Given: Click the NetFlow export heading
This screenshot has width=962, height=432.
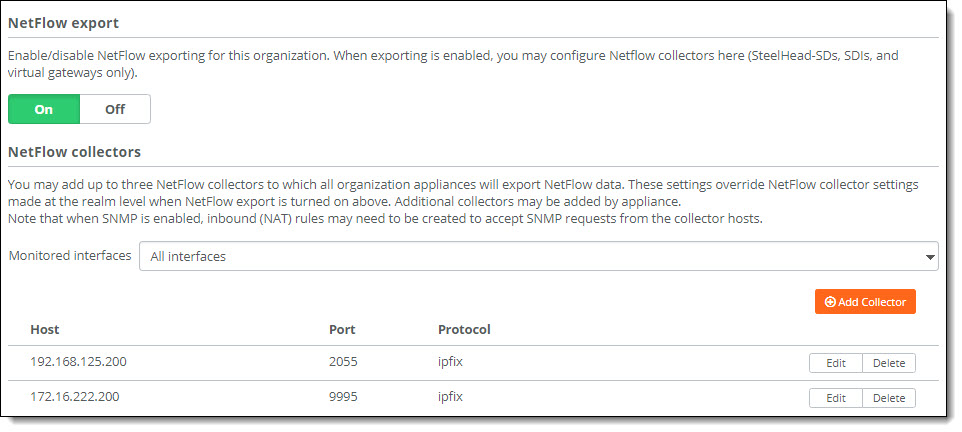Looking at the screenshot, I should tap(63, 23).
